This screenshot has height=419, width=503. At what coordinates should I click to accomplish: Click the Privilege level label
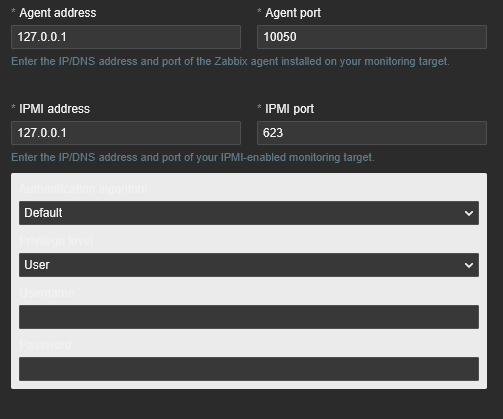click(x=56, y=241)
